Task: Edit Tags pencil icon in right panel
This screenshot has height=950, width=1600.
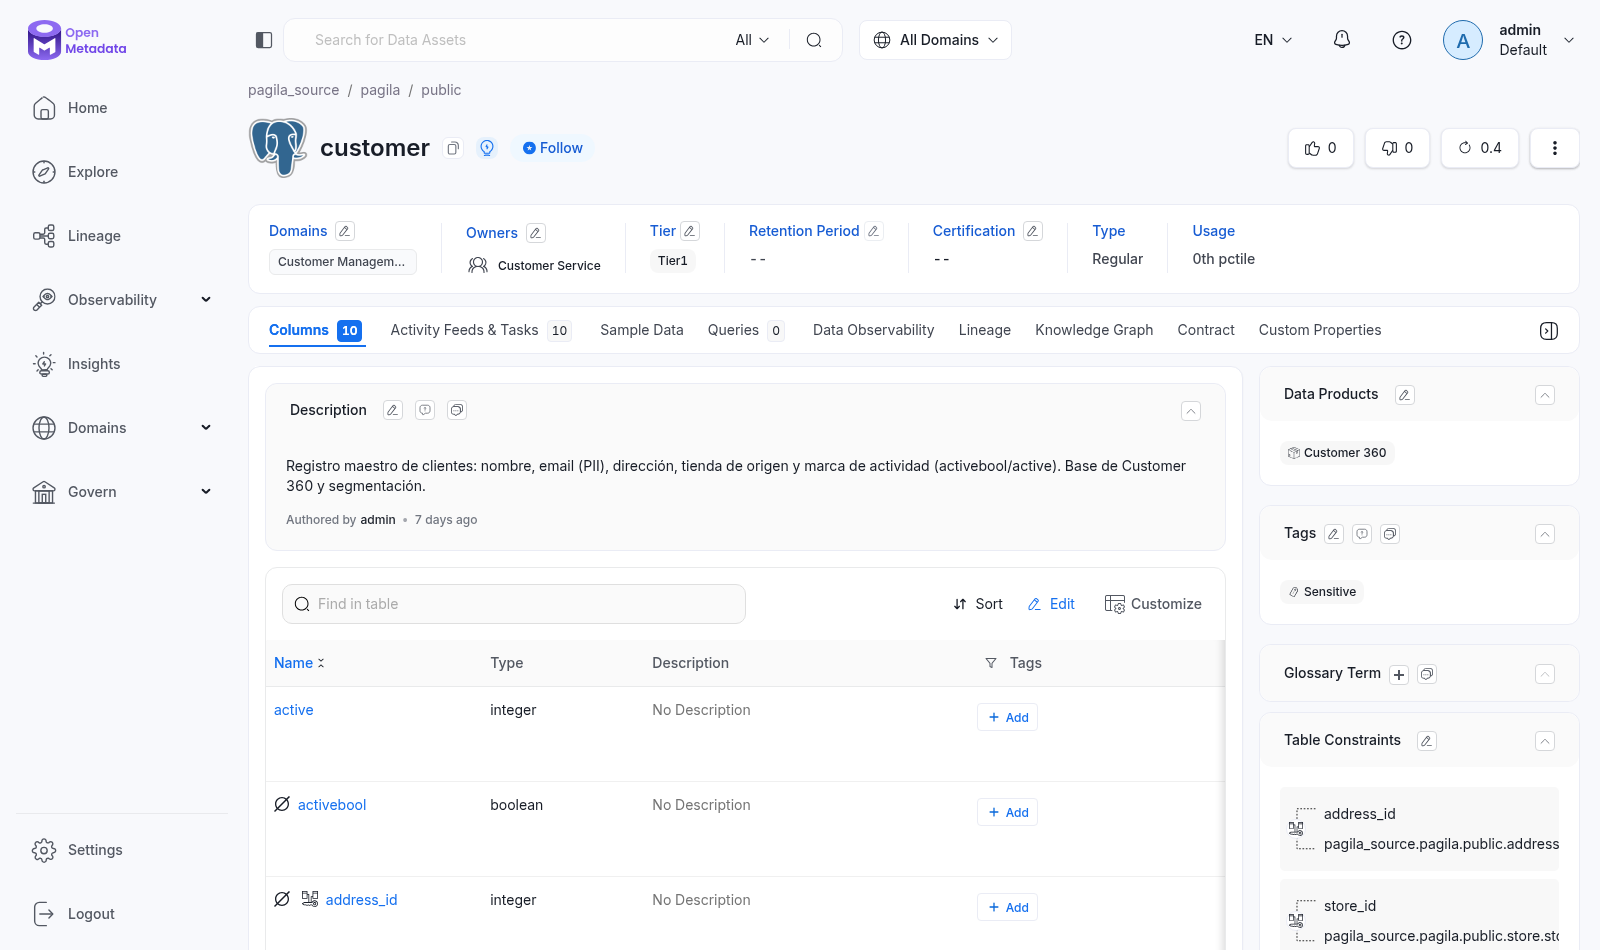Action: (1334, 534)
